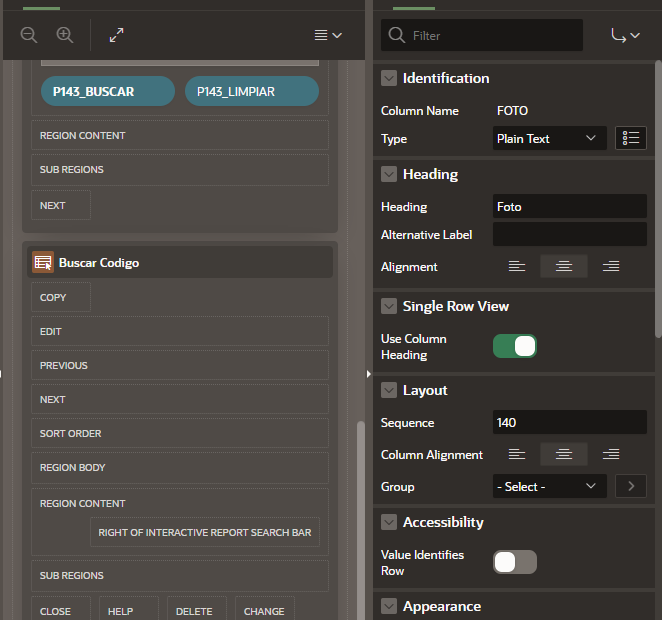Click Right of Interactive Report Search Bar slot
662x620 pixels.
[x=205, y=532]
